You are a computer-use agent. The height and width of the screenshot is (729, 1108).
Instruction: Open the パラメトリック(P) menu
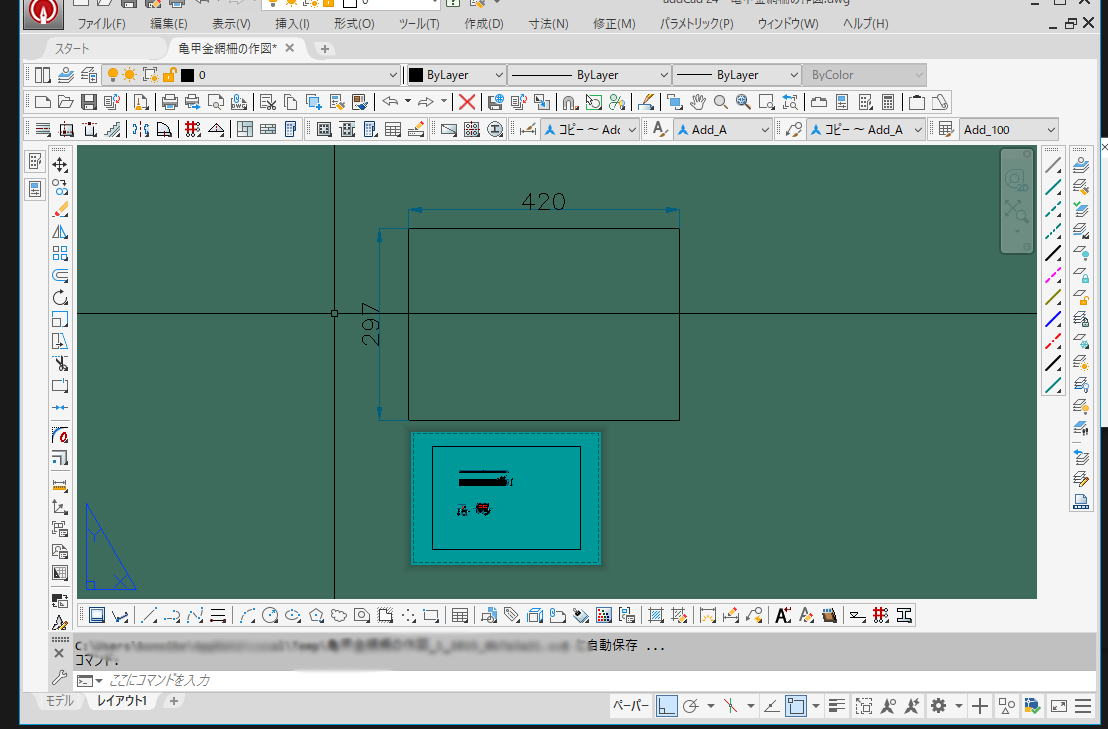697,23
